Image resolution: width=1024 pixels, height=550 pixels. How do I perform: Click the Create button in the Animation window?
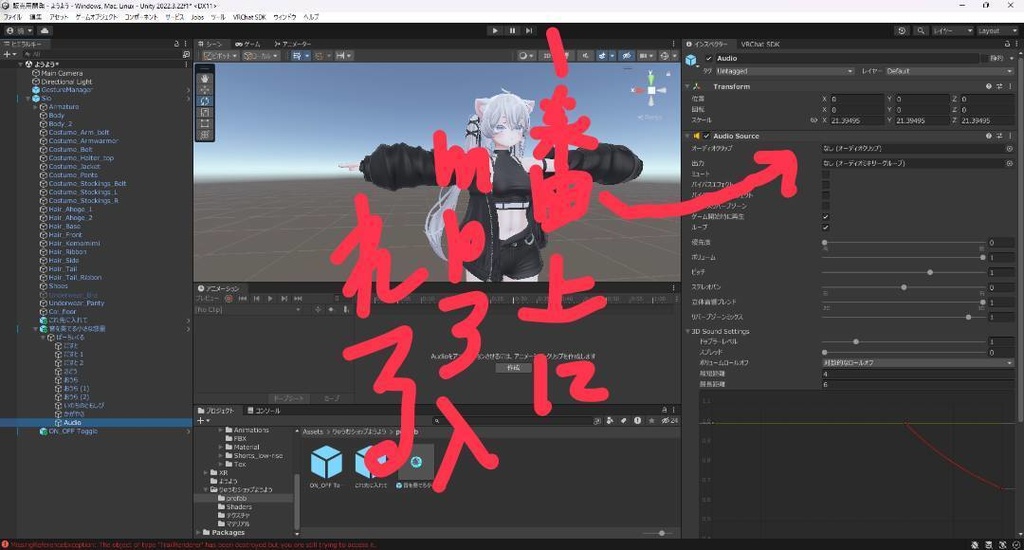(x=513, y=368)
